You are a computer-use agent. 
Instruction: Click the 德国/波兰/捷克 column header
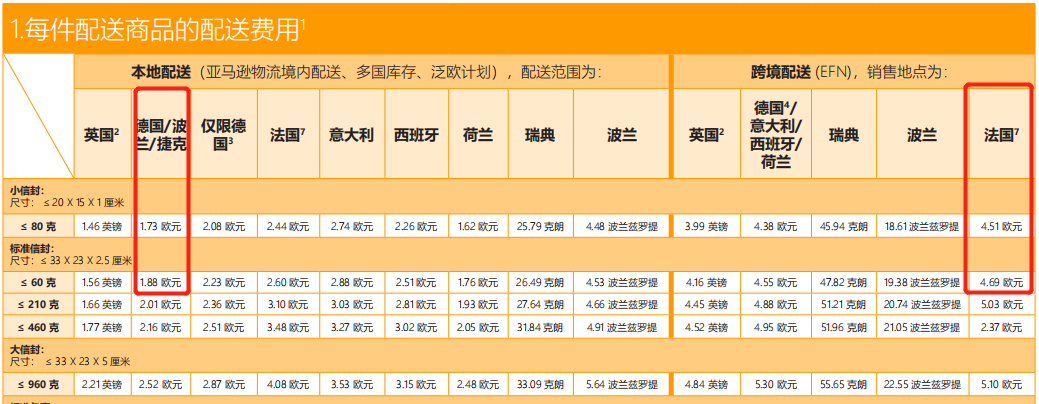click(x=161, y=135)
